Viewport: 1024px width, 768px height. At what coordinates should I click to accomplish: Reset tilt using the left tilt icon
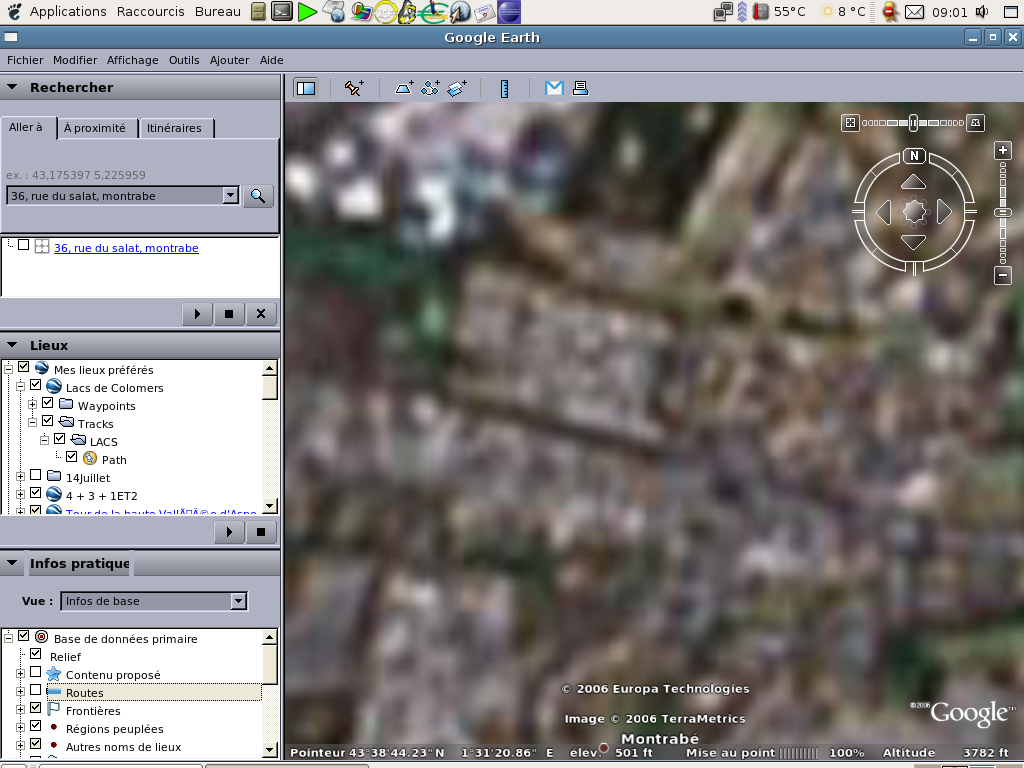tap(850, 123)
